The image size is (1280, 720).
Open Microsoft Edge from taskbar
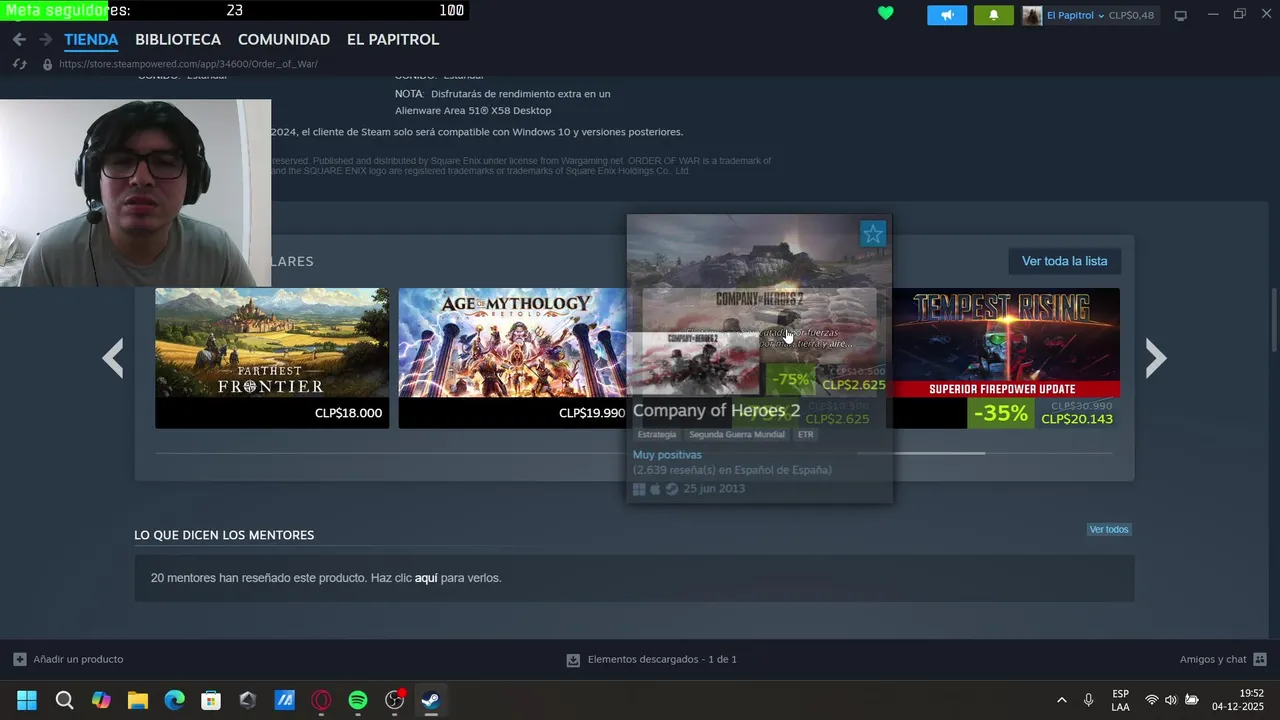[174, 700]
